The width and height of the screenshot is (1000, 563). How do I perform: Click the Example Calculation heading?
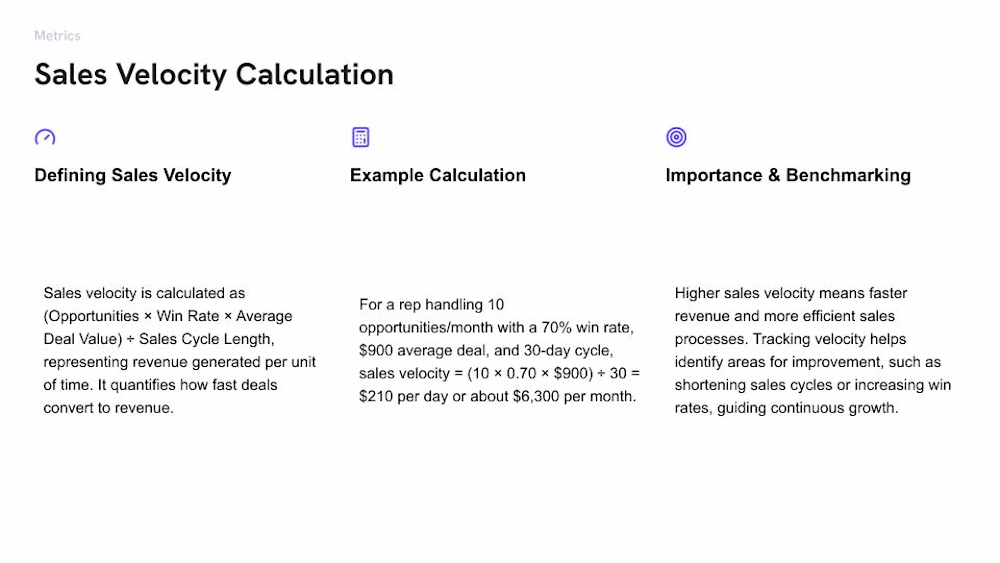tap(438, 175)
